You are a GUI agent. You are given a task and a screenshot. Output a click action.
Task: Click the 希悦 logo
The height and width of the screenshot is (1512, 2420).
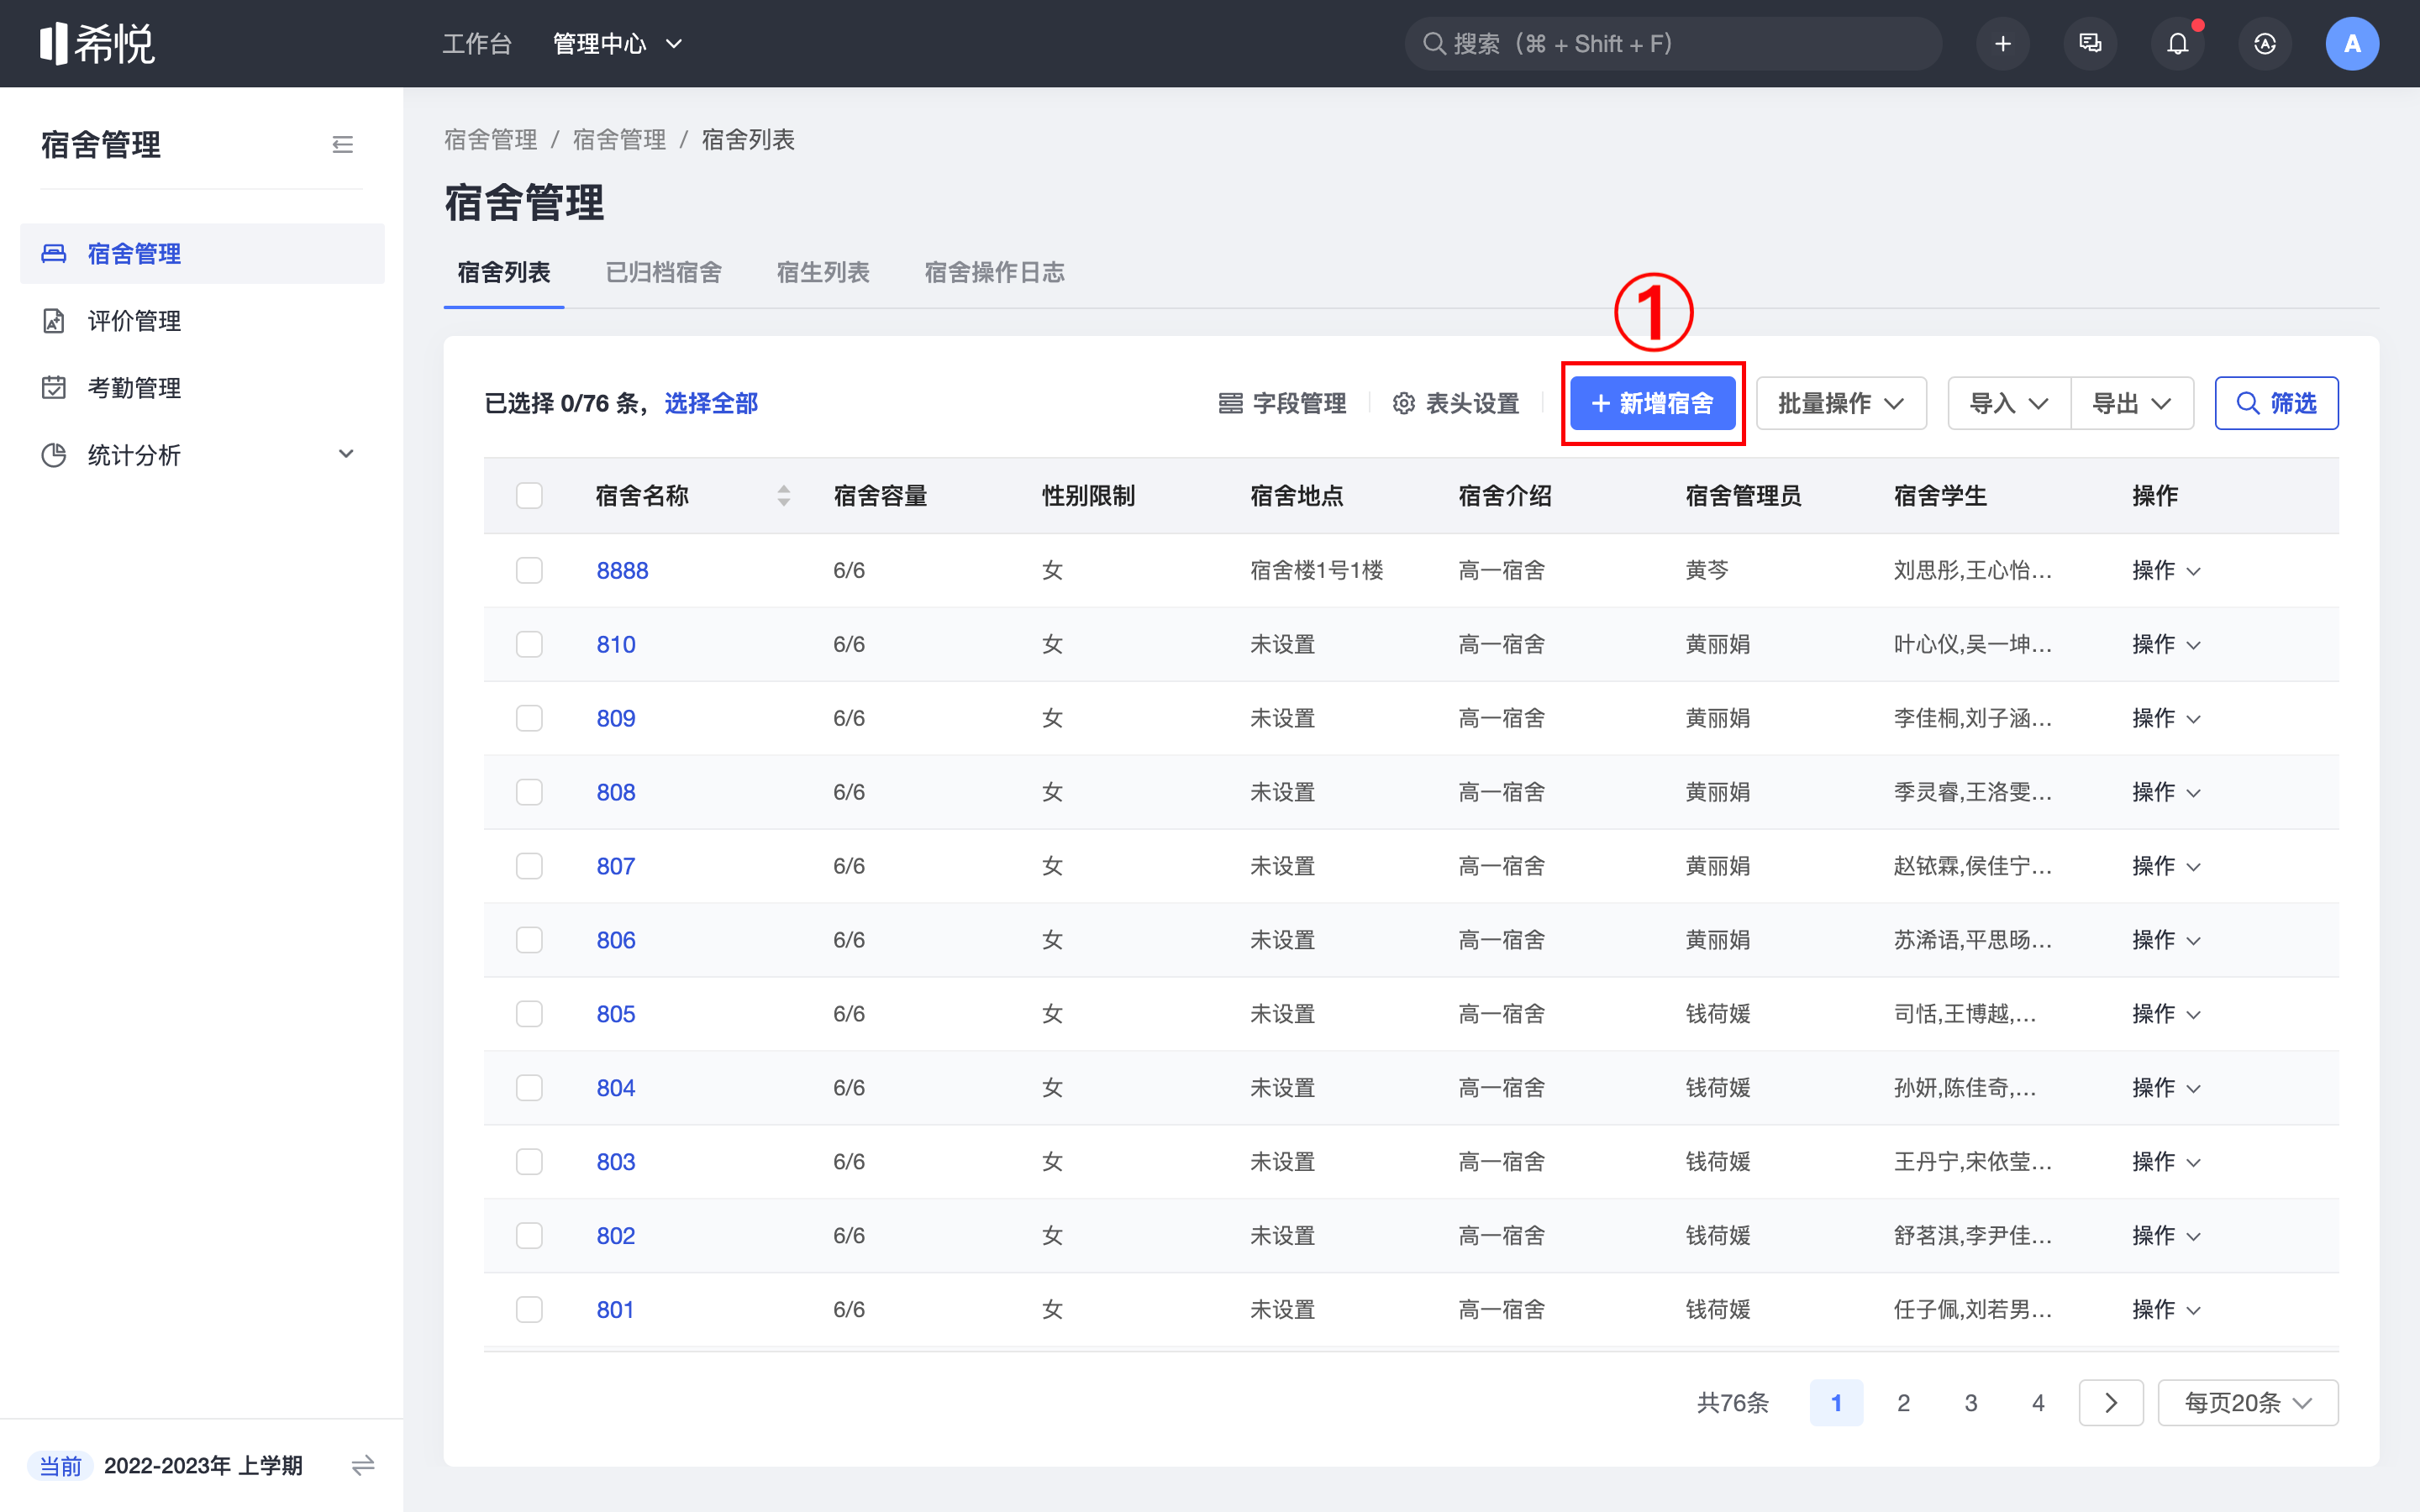tap(97, 43)
